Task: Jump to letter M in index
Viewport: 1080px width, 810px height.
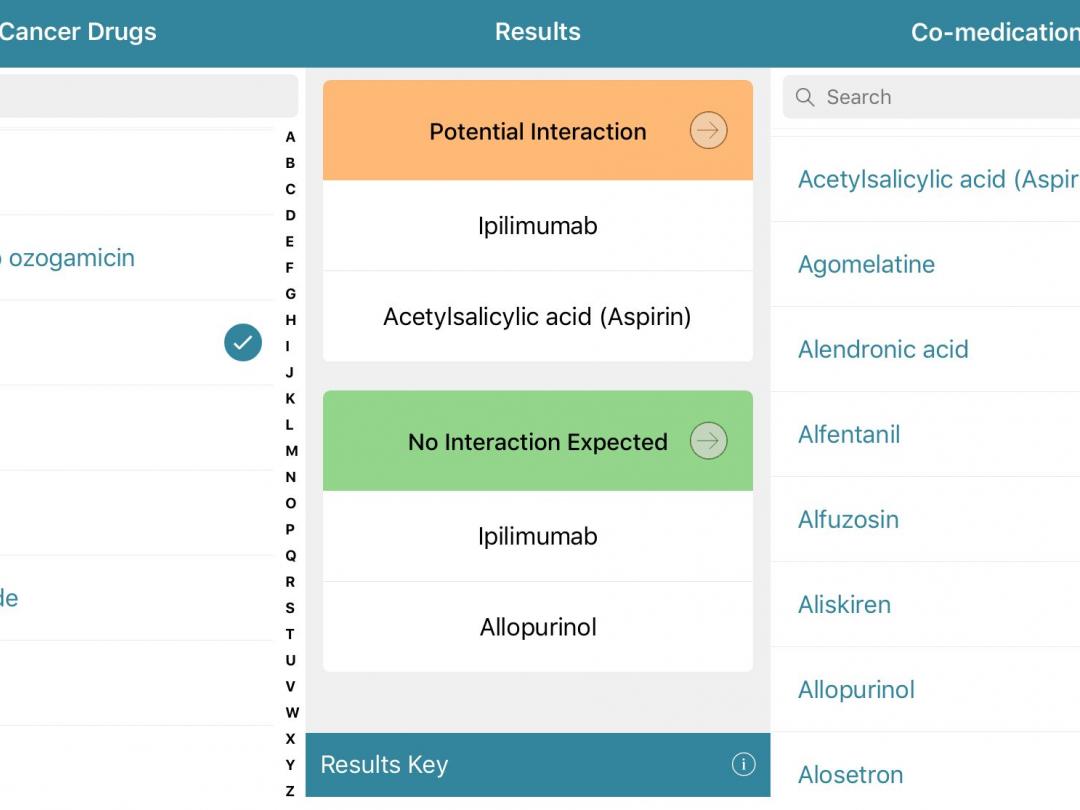Action: (291, 451)
